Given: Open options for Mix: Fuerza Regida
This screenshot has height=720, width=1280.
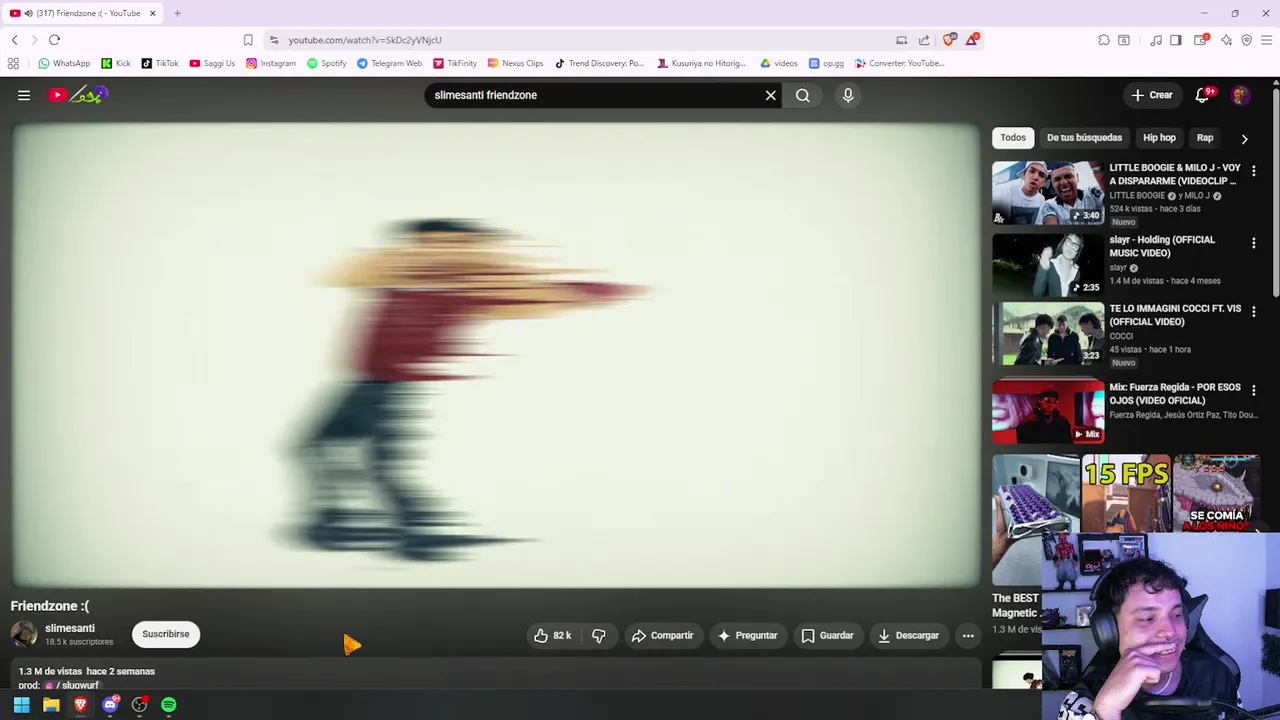Looking at the screenshot, I should pos(1253,390).
